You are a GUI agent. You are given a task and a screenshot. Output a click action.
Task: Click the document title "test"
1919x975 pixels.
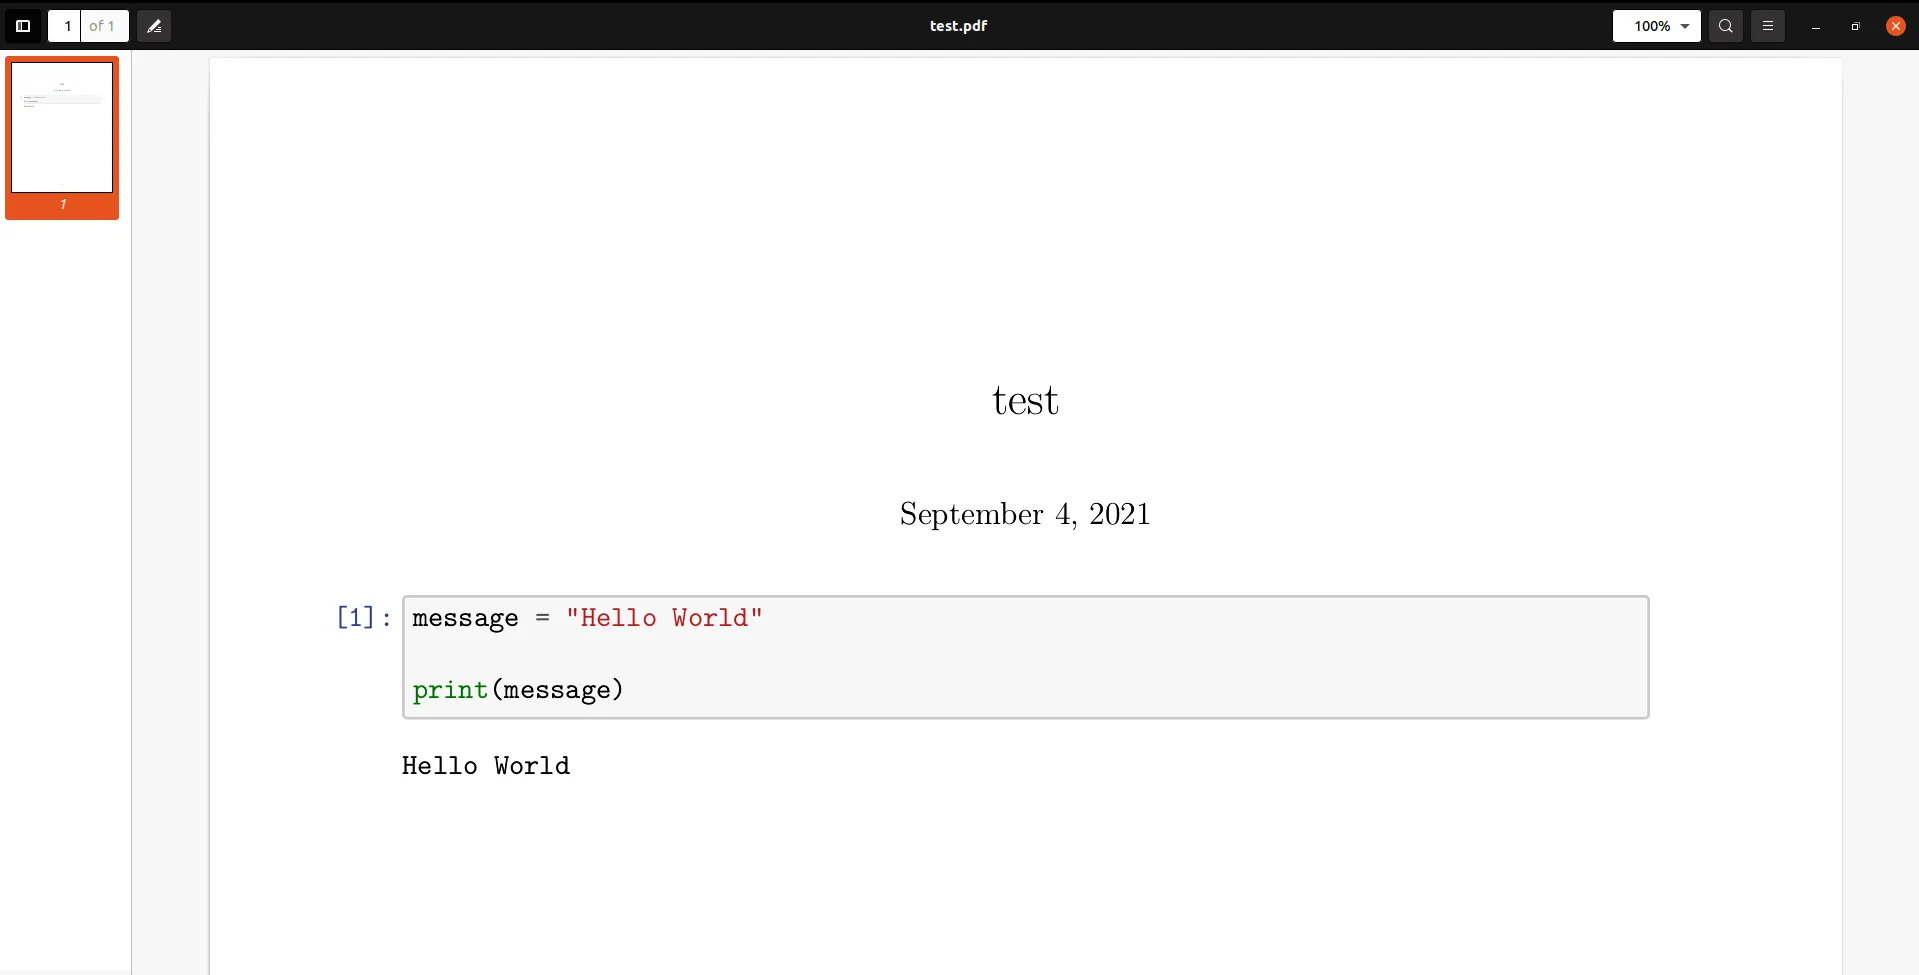pos(1025,401)
